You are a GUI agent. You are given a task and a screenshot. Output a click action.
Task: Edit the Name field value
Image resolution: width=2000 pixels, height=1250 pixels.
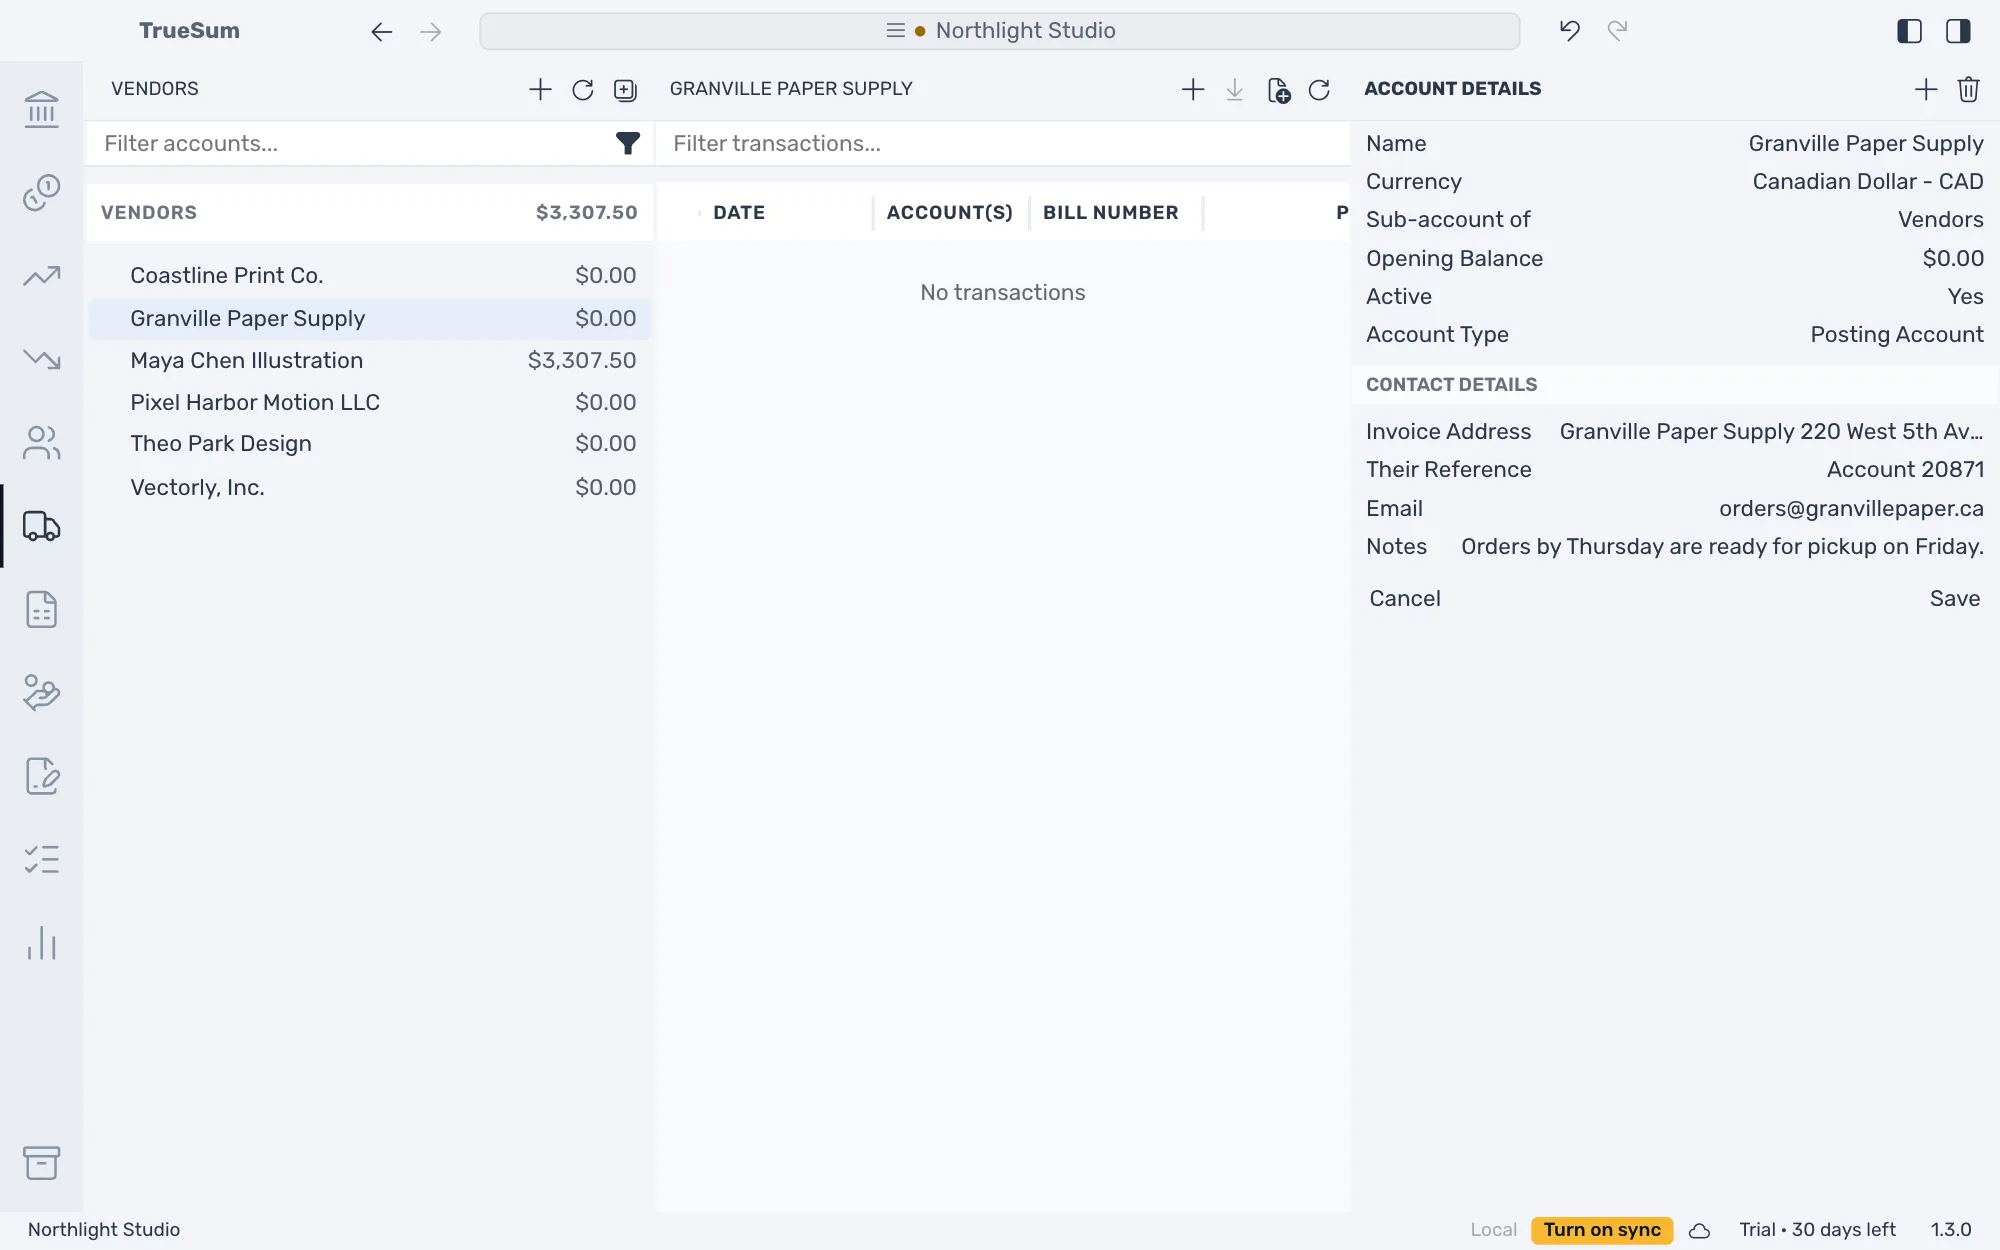point(1865,143)
